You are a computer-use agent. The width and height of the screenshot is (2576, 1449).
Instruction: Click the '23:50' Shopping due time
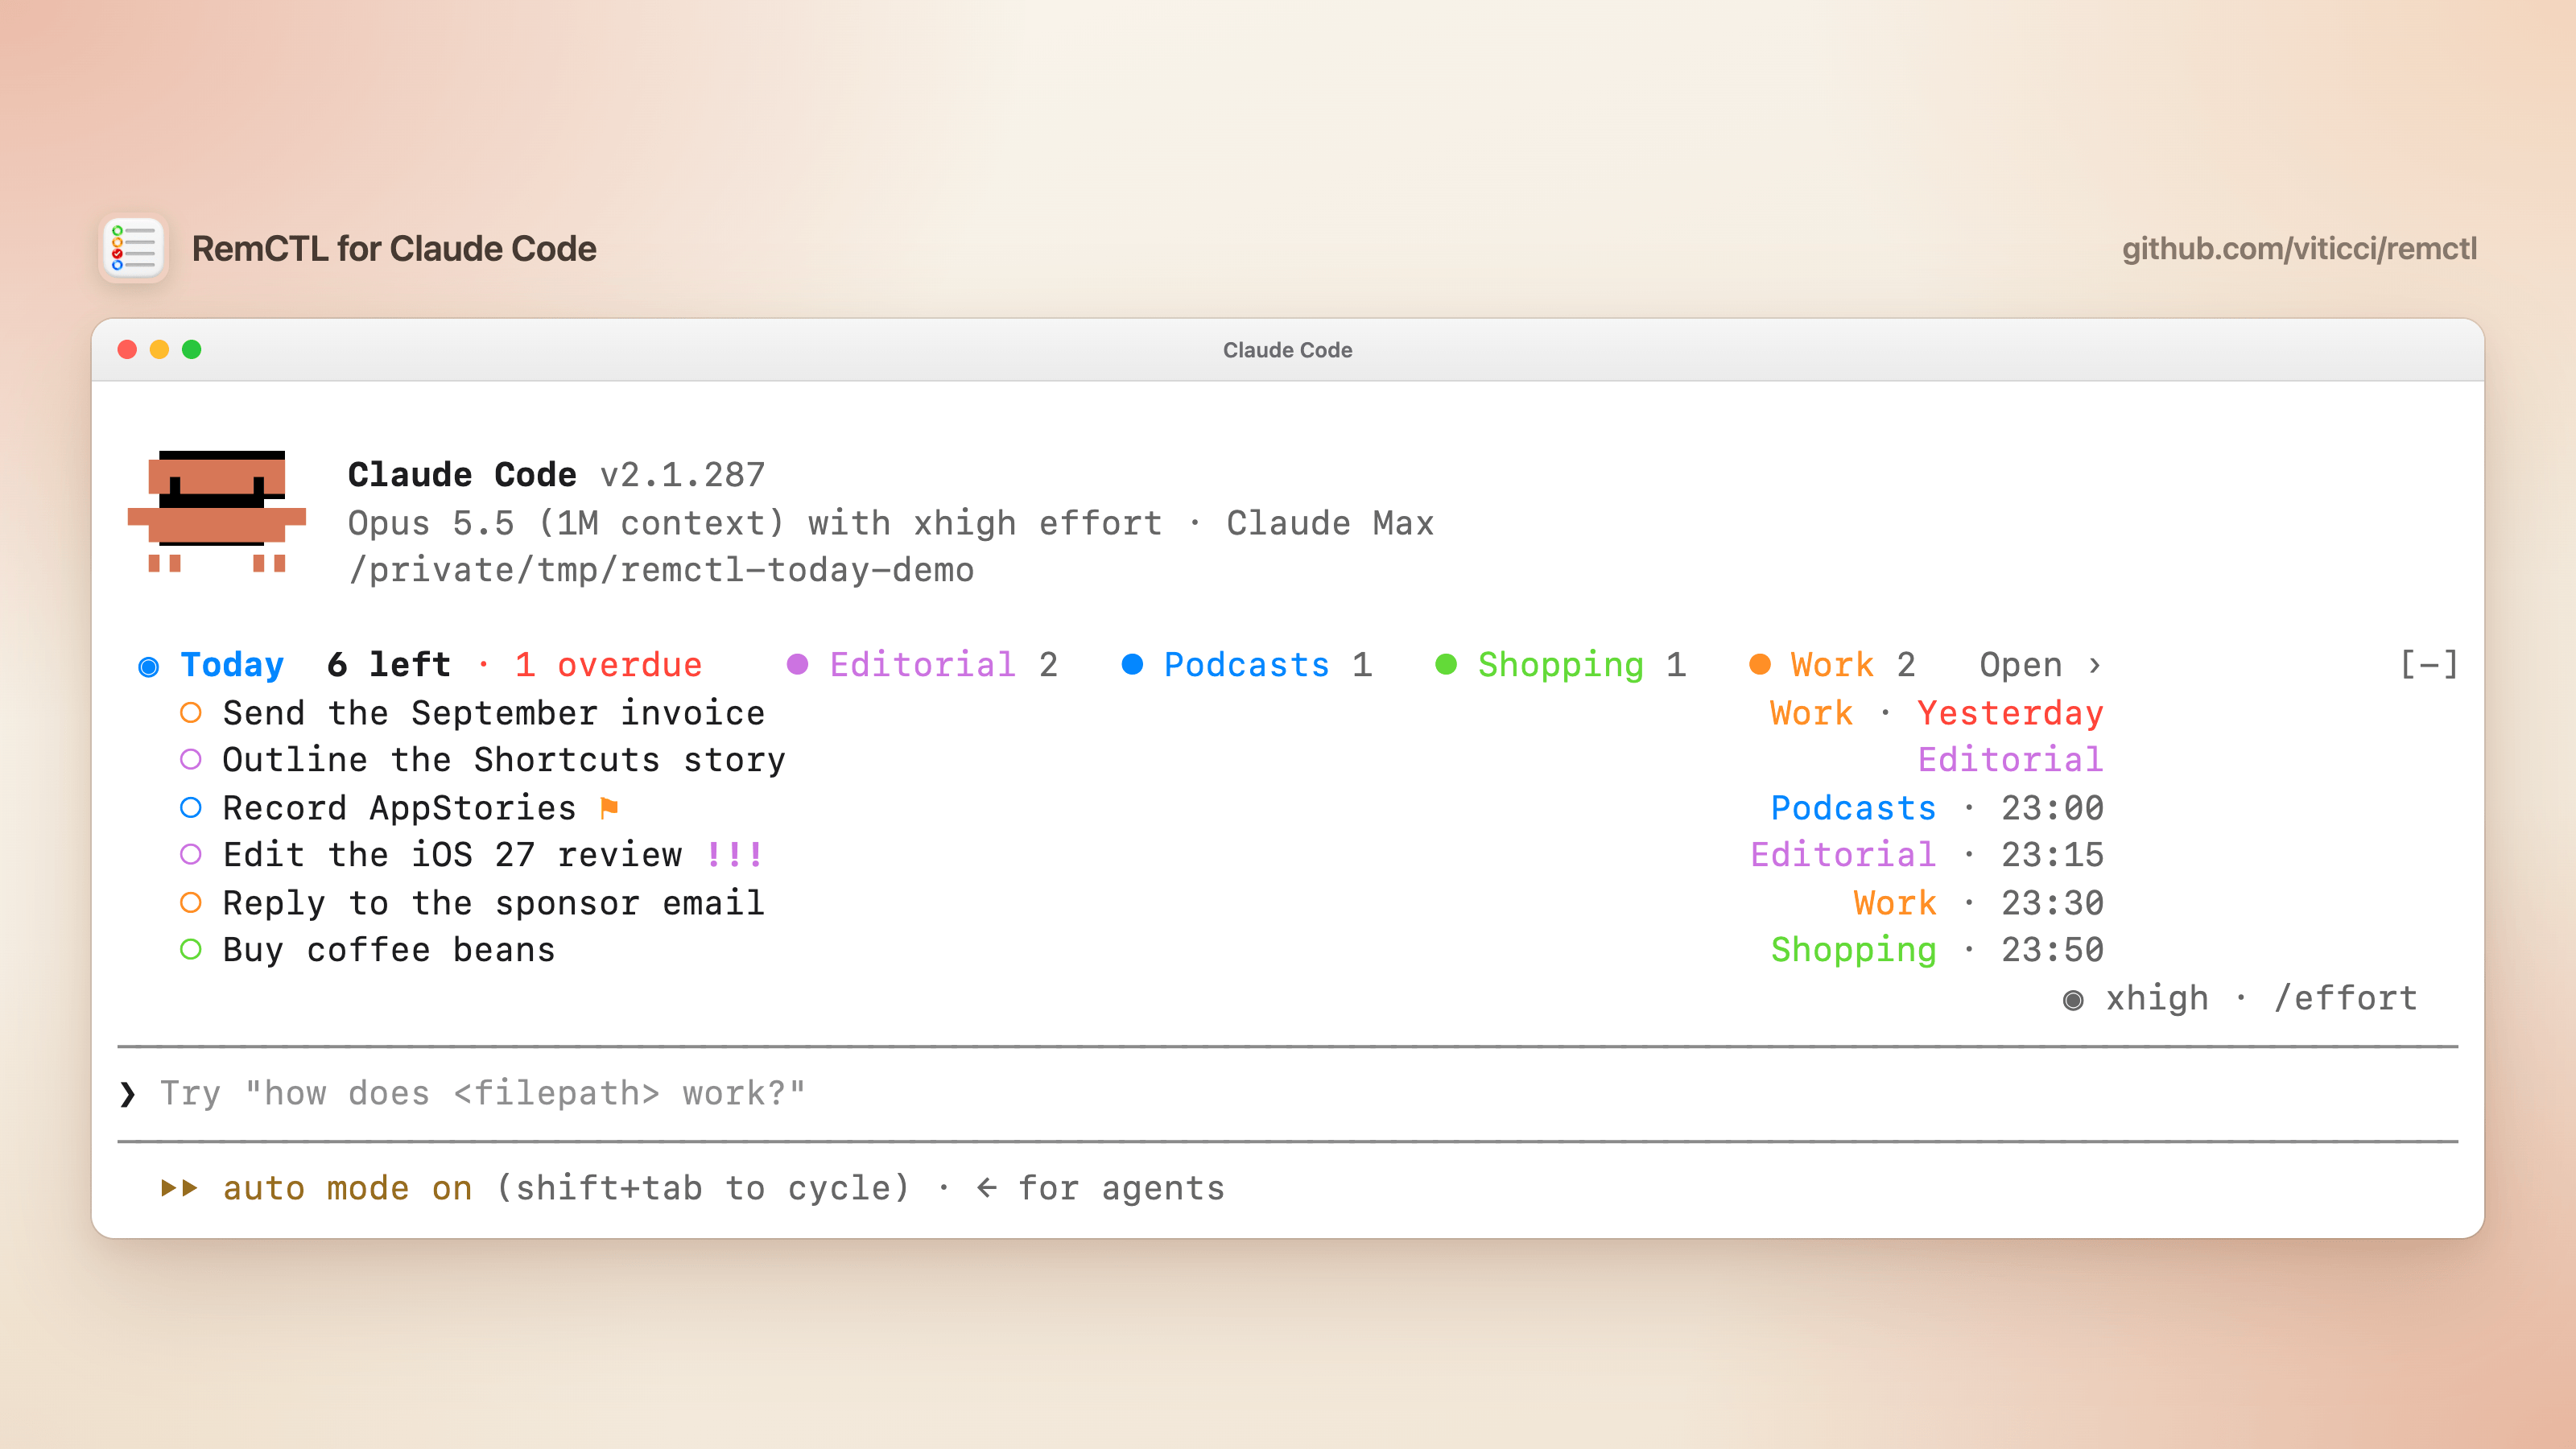tap(2052, 950)
